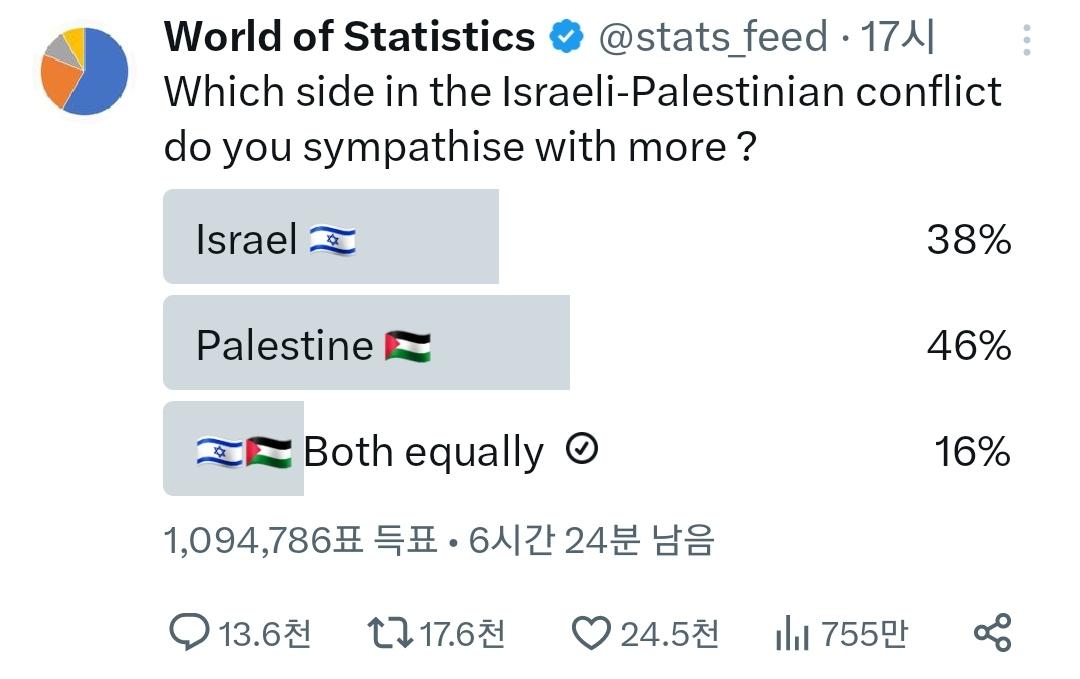This screenshot has width=1080, height=679.
Task: Open the three-dot more options menu
Action: [x=1026, y=40]
